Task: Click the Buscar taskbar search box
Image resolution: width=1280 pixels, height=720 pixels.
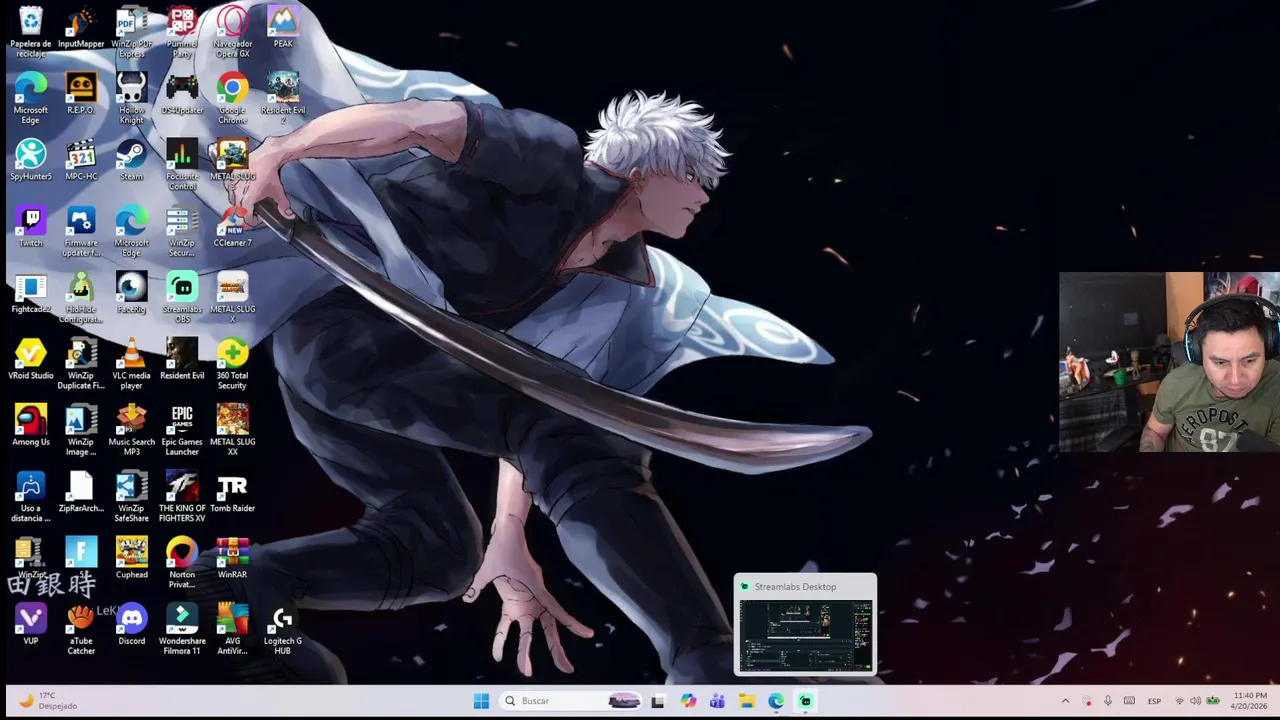Action: tap(571, 701)
